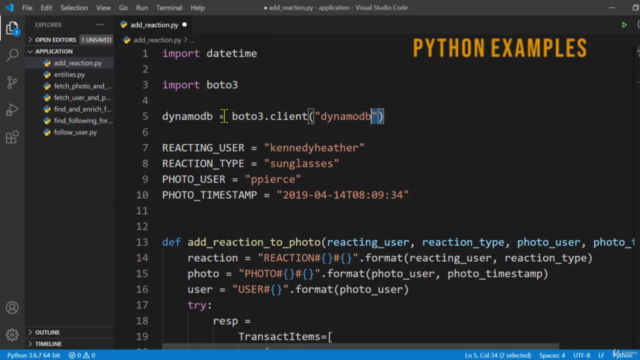
Task: Click the try keyword on line 17
Action: [x=197, y=305]
